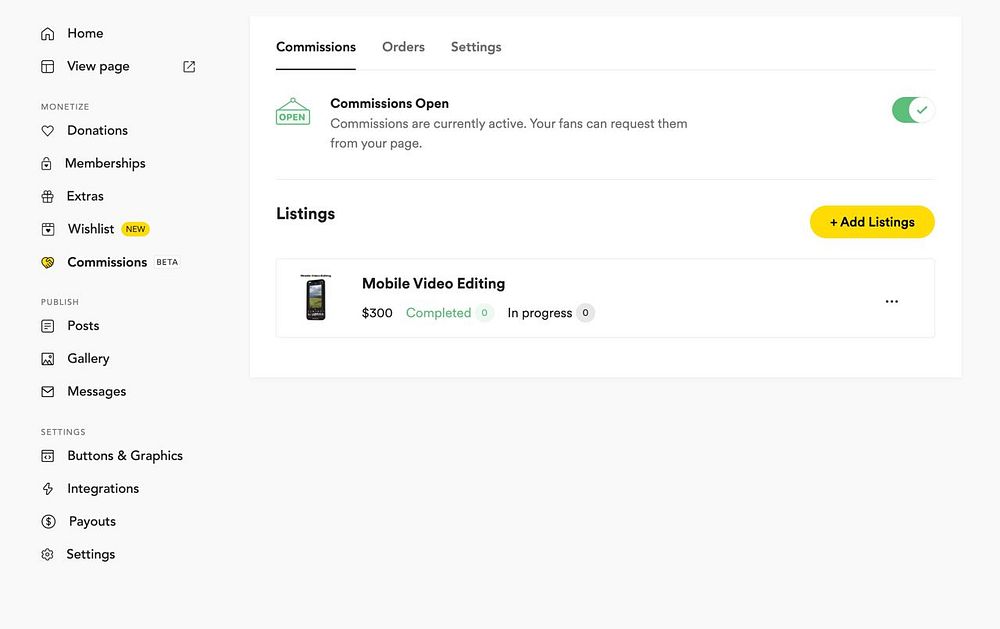Open Payouts in the sidebar
This screenshot has height=629, width=1000.
[x=92, y=521]
